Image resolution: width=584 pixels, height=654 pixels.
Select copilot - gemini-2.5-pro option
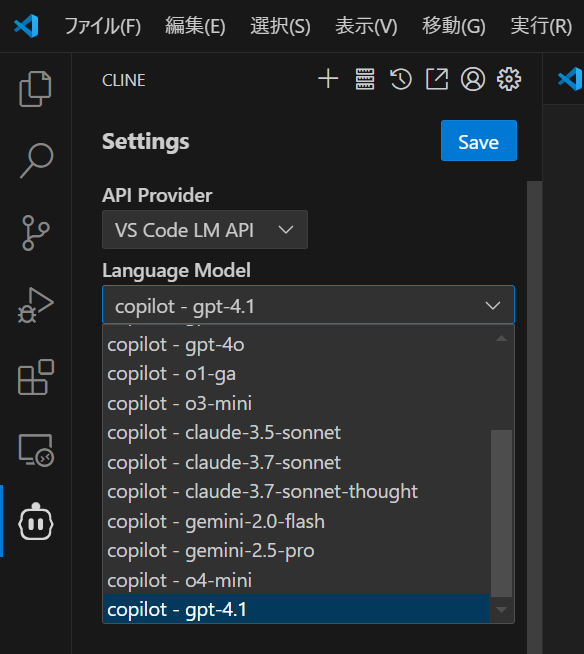pyautogui.click(x=296, y=551)
